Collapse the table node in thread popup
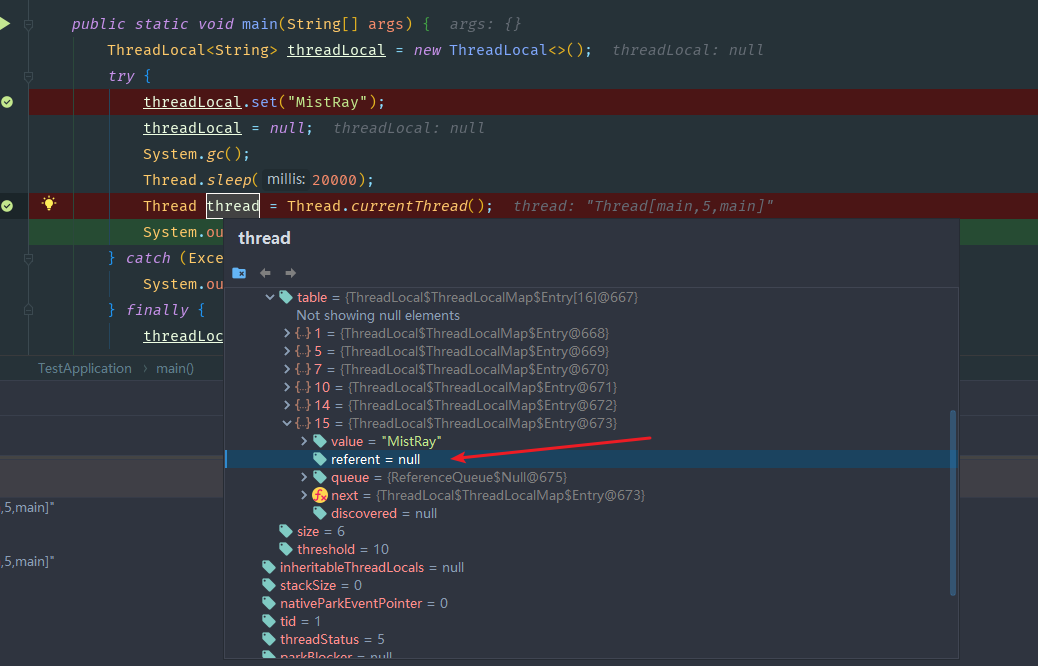 (x=269, y=297)
